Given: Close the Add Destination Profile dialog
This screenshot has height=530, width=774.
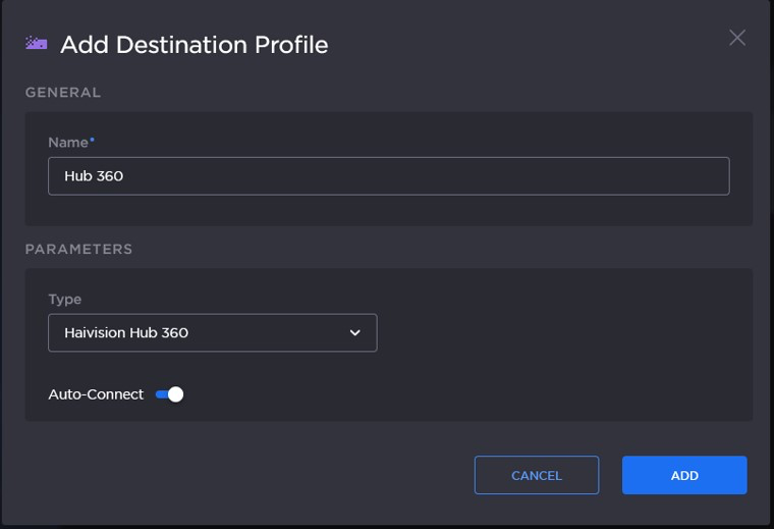Looking at the screenshot, I should pos(737,38).
